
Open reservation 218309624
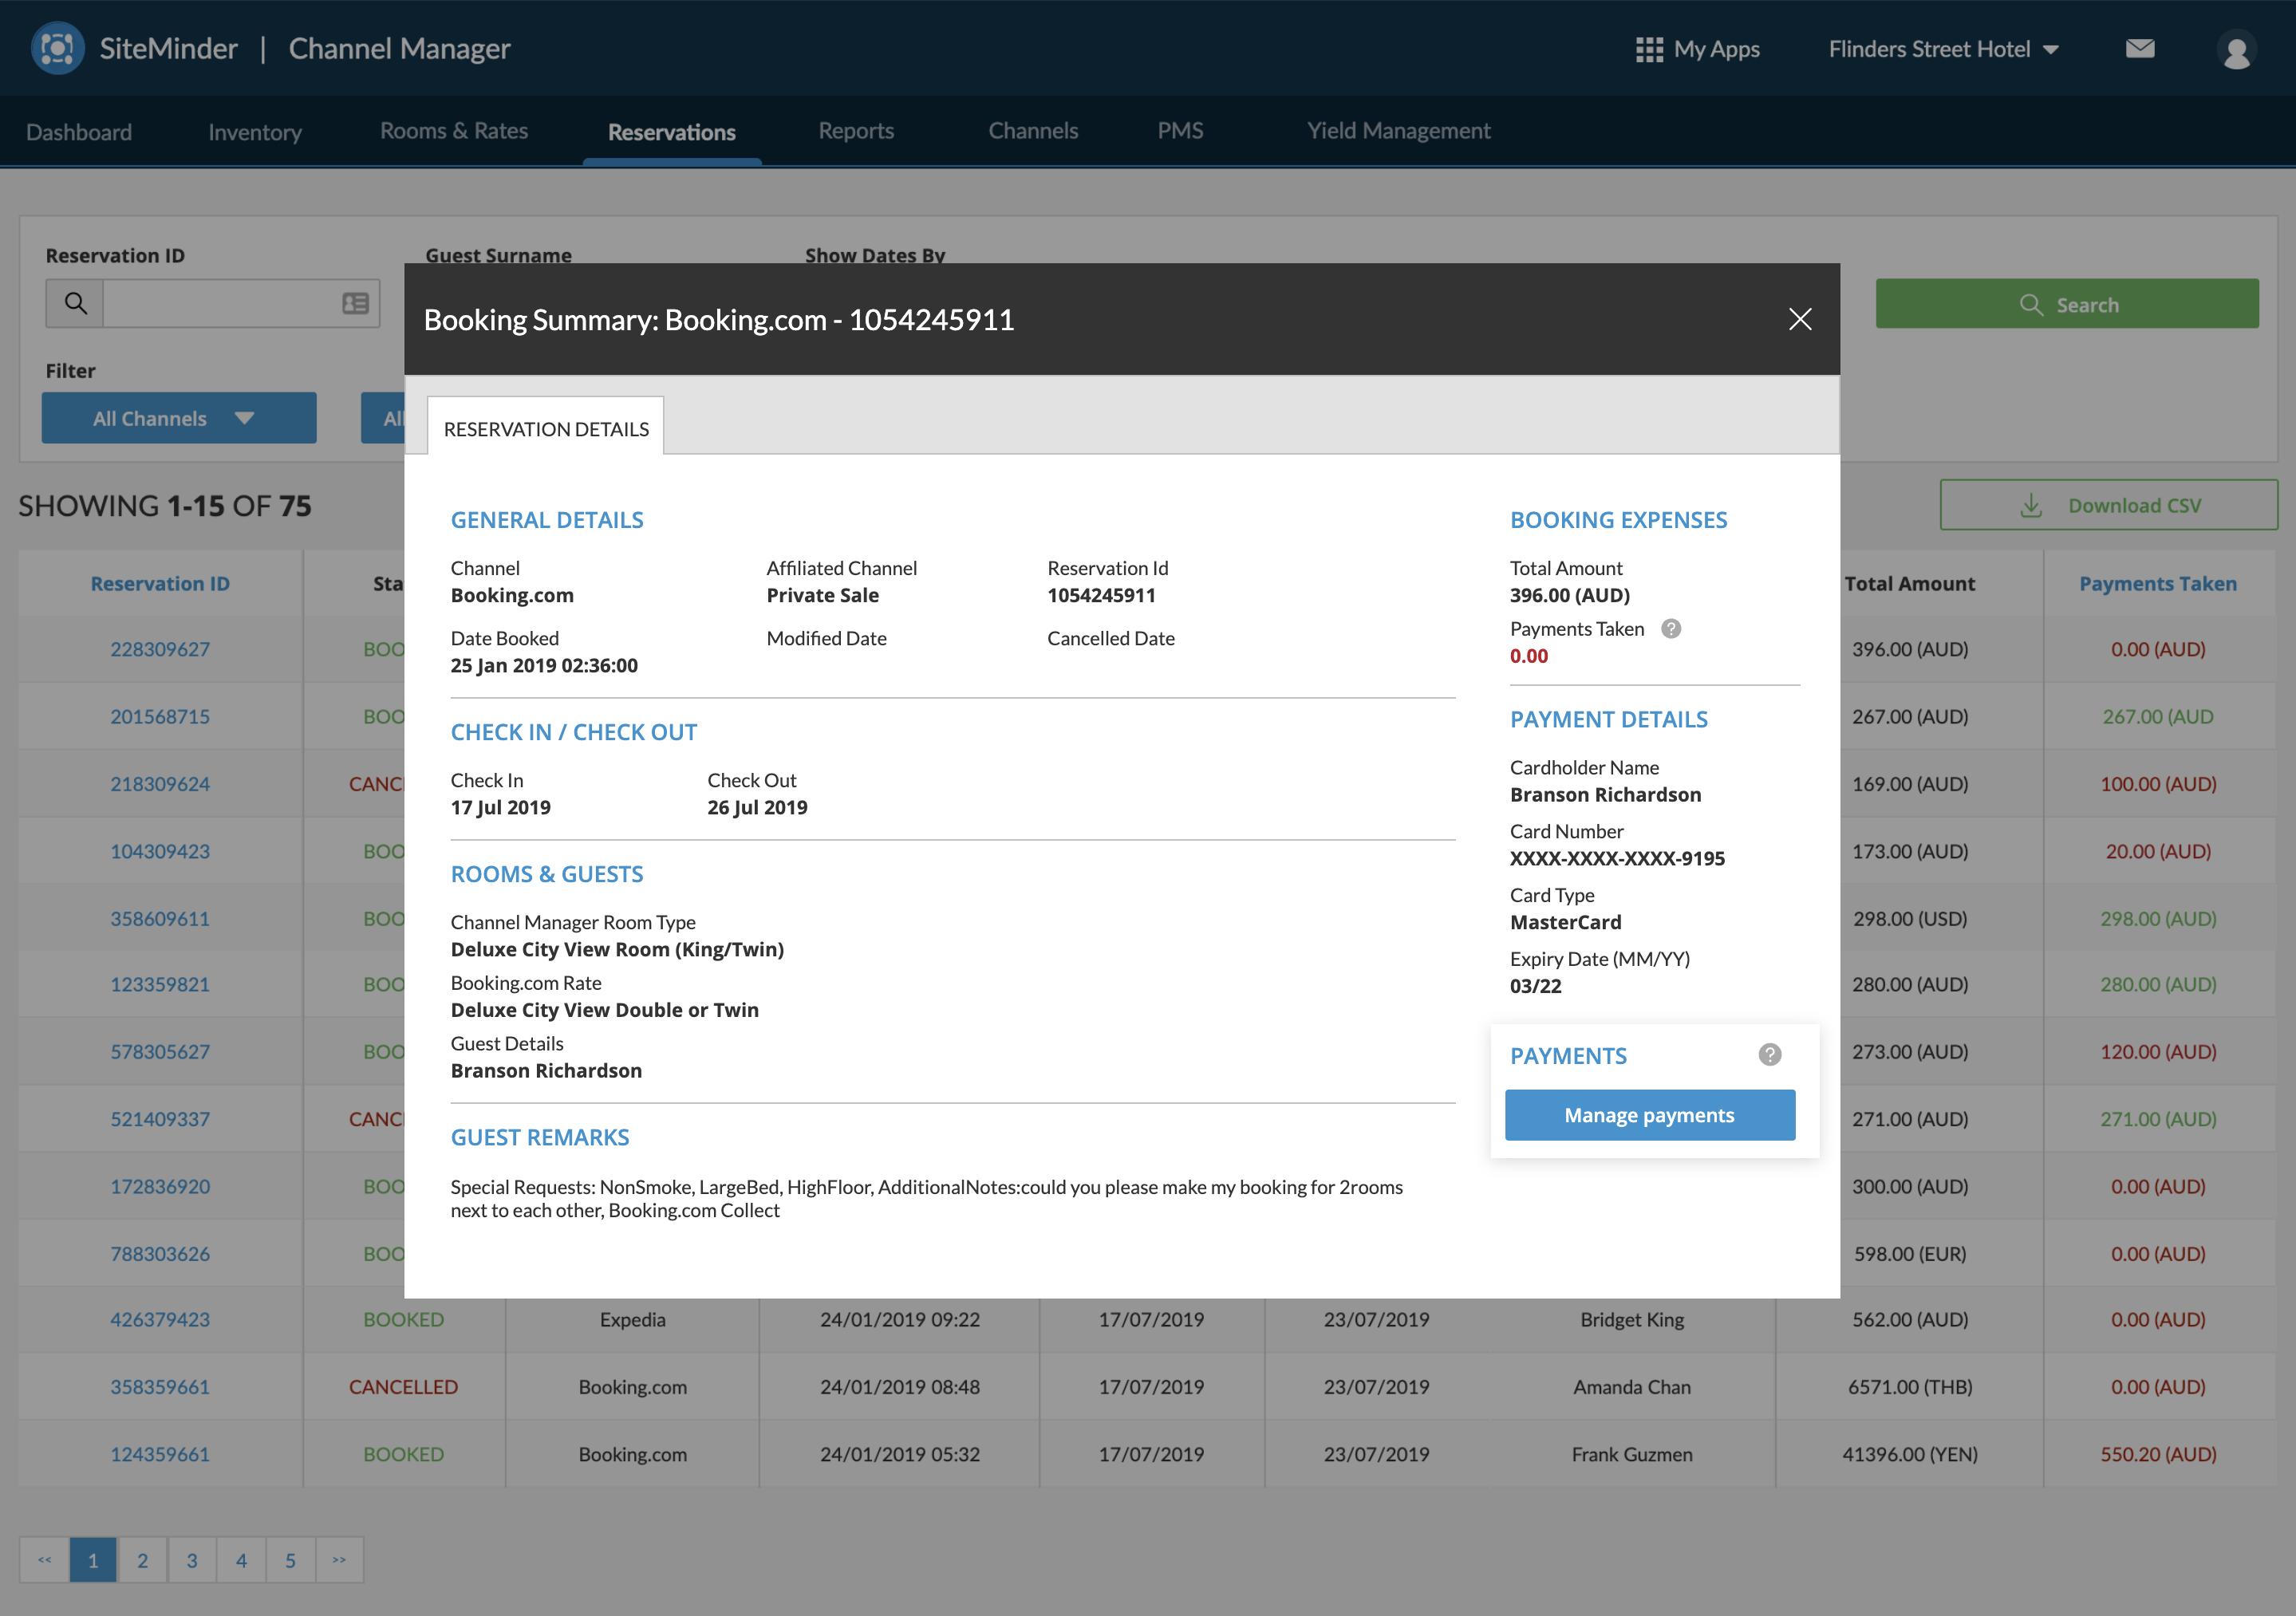(160, 784)
